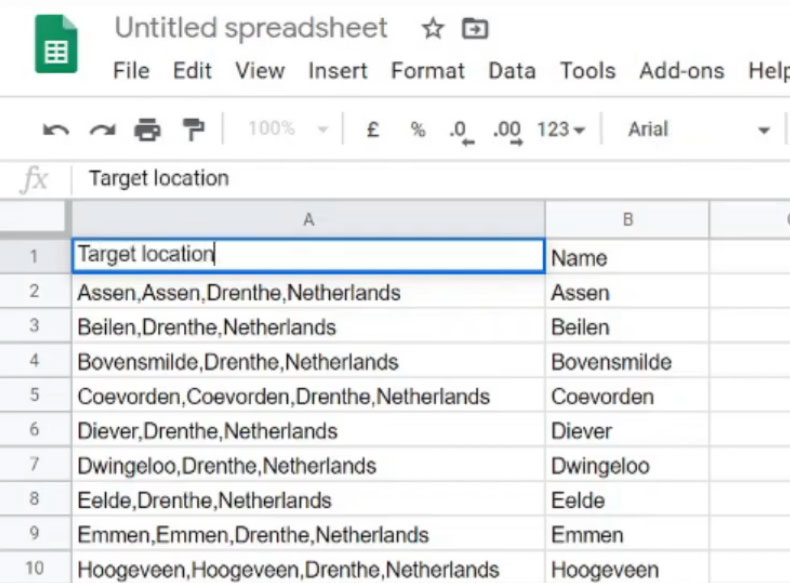Viewport: 790px width, 583px height.
Task: Format as currency with pound icon
Action: (x=372, y=129)
